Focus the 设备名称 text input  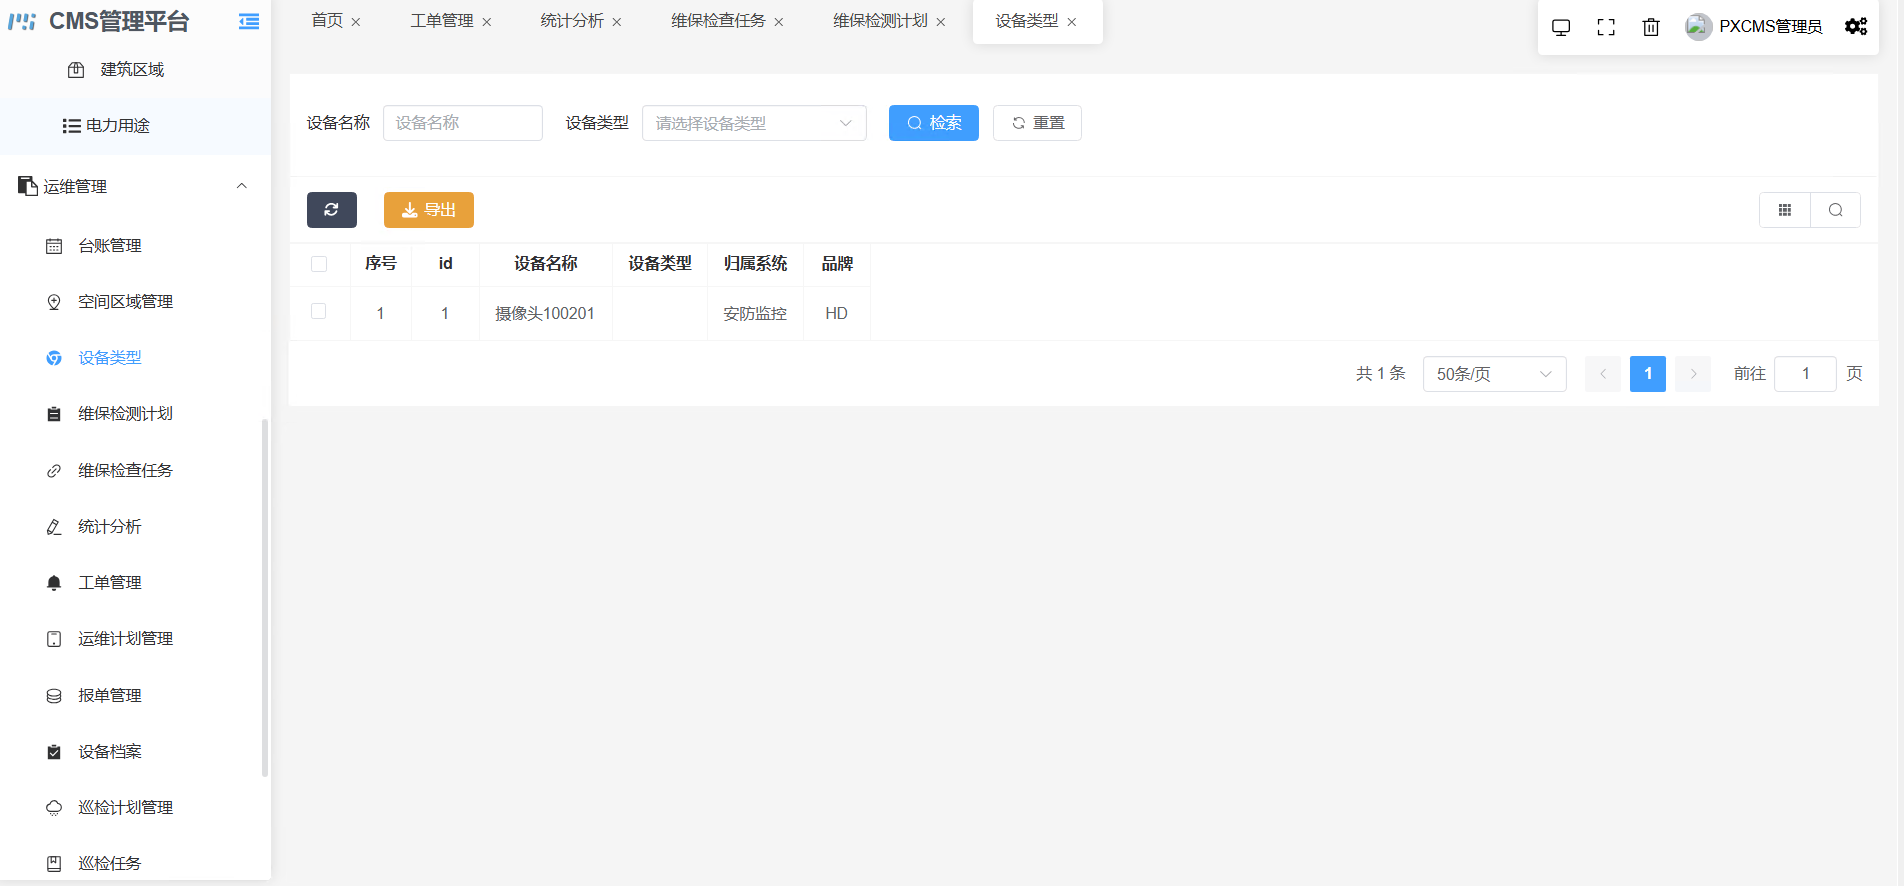coord(463,123)
